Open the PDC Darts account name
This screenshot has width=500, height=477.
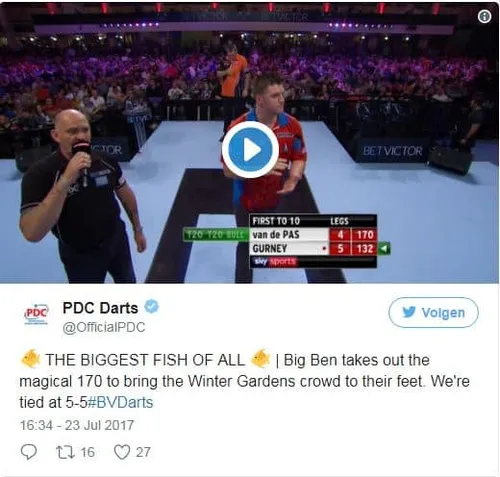coord(100,308)
